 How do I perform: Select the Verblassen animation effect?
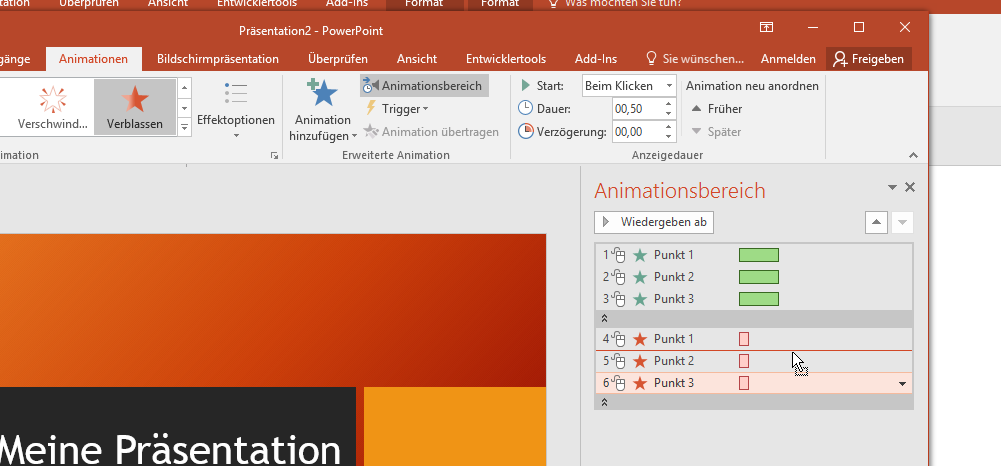135,107
